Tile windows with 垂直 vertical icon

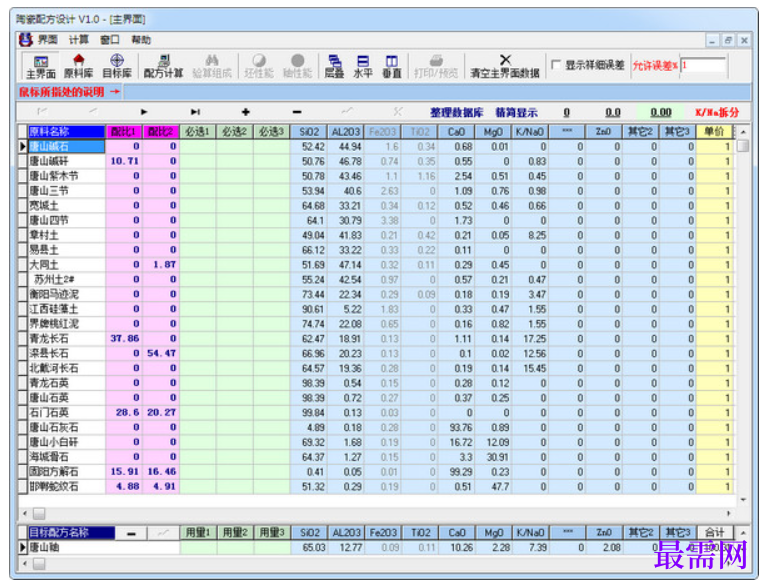pyautogui.click(x=392, y=66)
